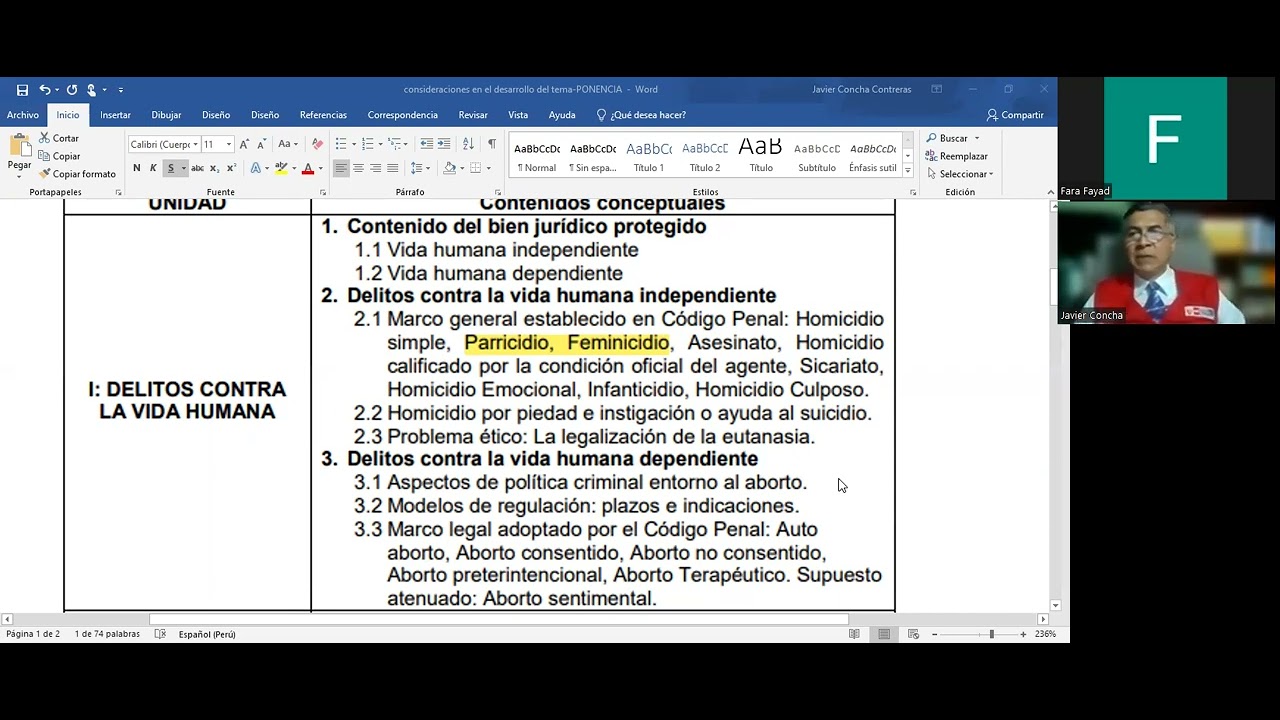Open Buscar search in Edición group
Image resolution: width=1280 pixels, height=720 pixels.
[953, 138]
